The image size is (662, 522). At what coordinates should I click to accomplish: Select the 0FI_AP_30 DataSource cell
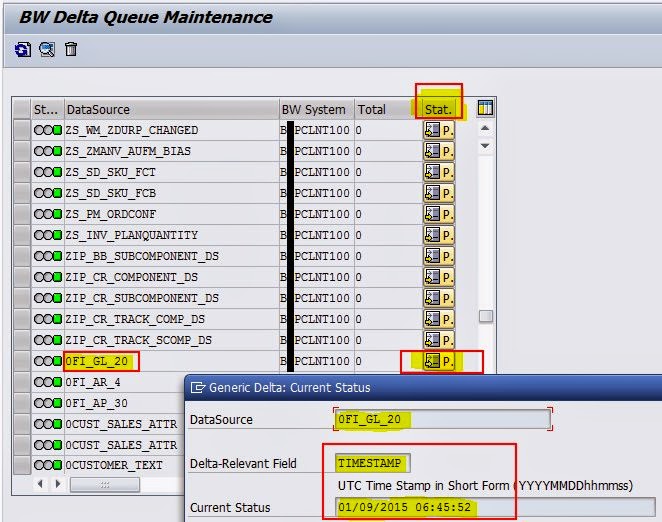tap(125, 403)
